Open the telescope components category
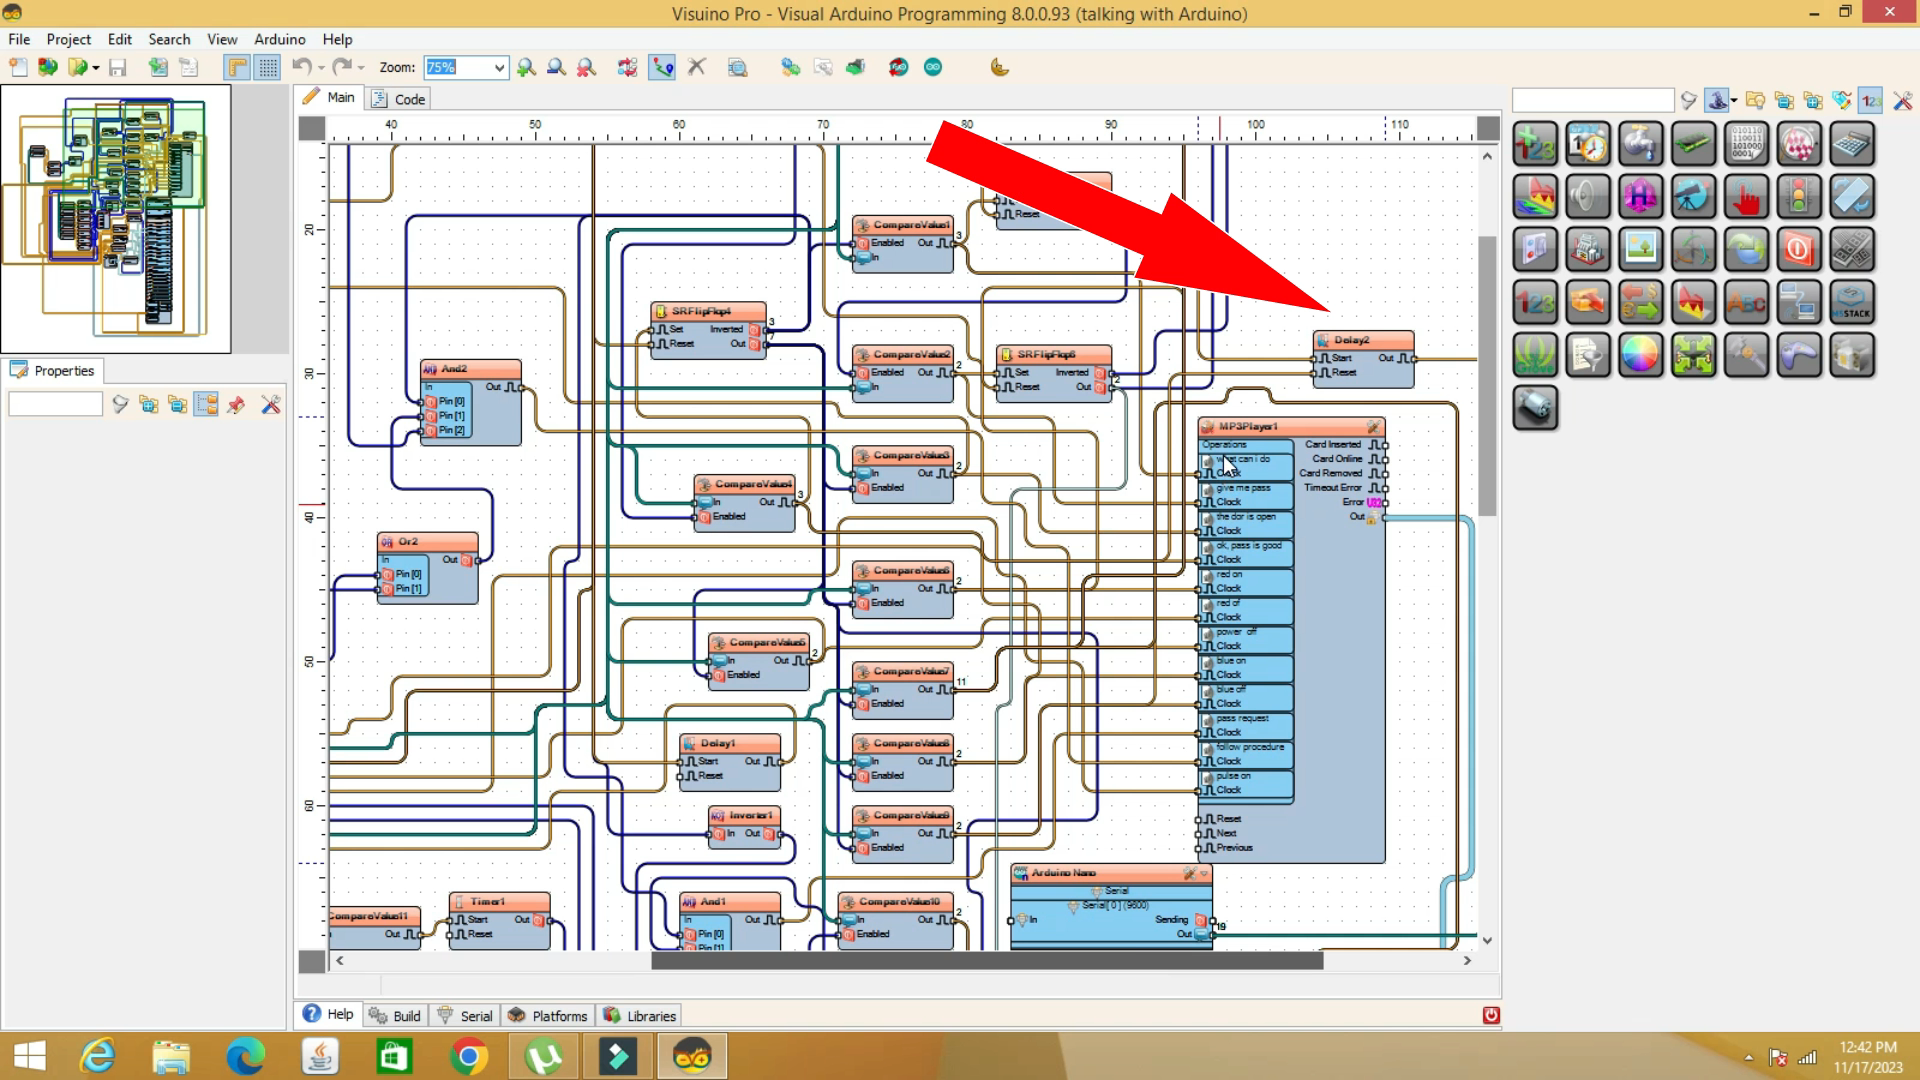 1693,197
